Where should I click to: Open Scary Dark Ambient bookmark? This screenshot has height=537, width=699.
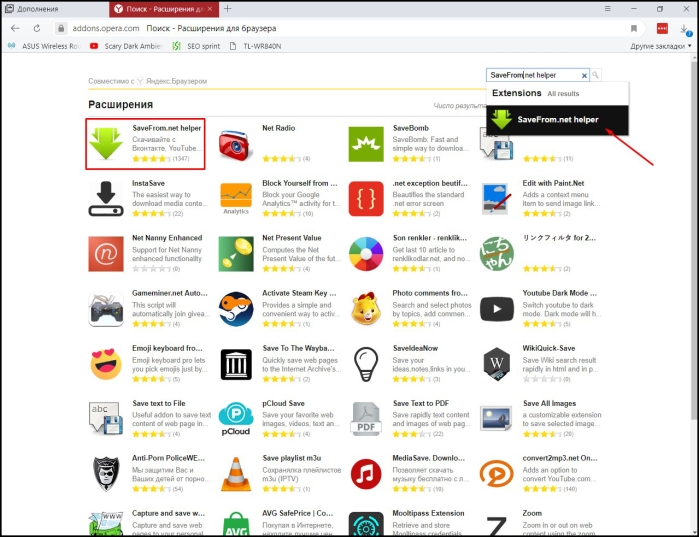pos(126,46)
